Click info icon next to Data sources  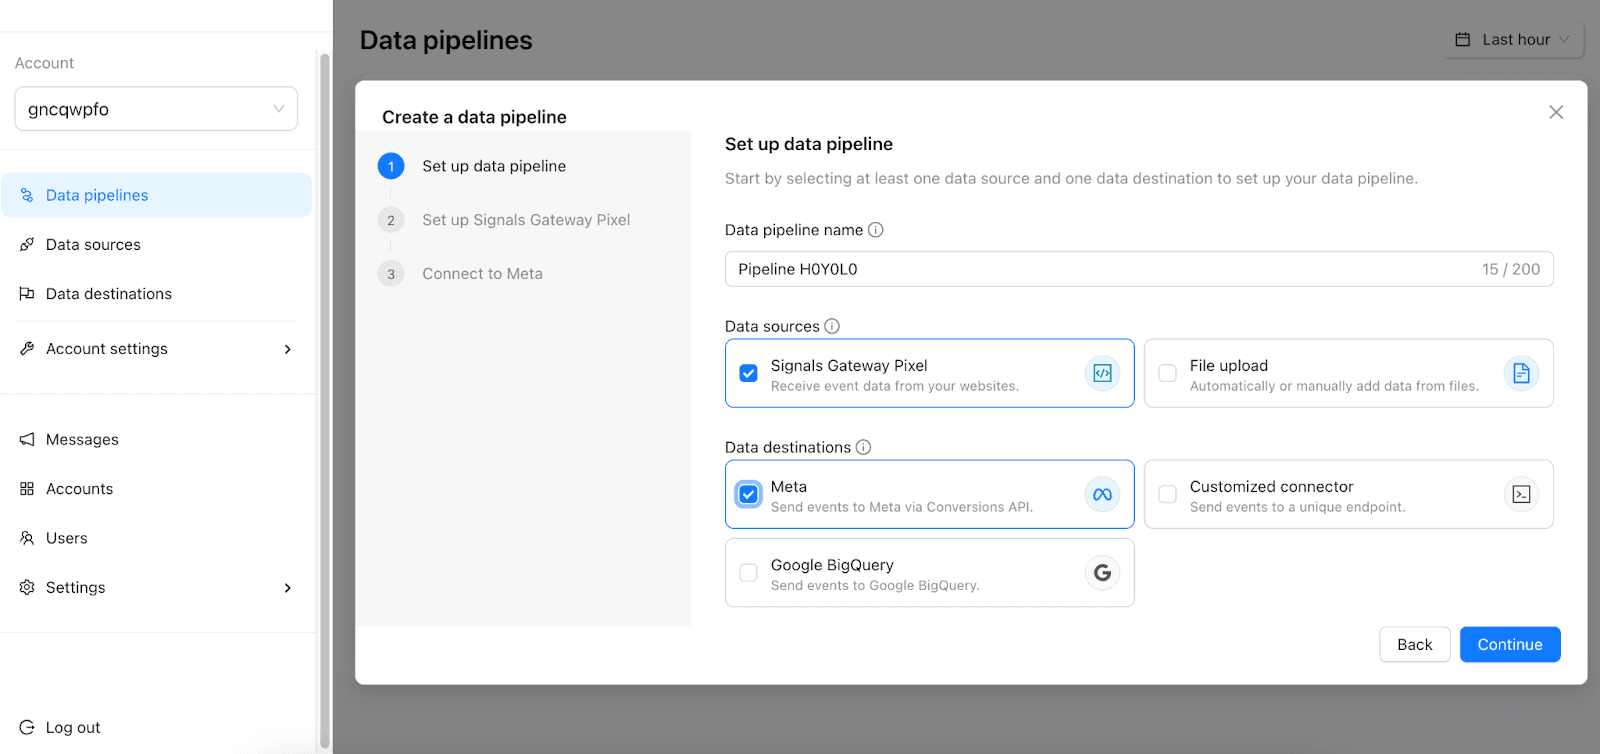tap(832, 326)
